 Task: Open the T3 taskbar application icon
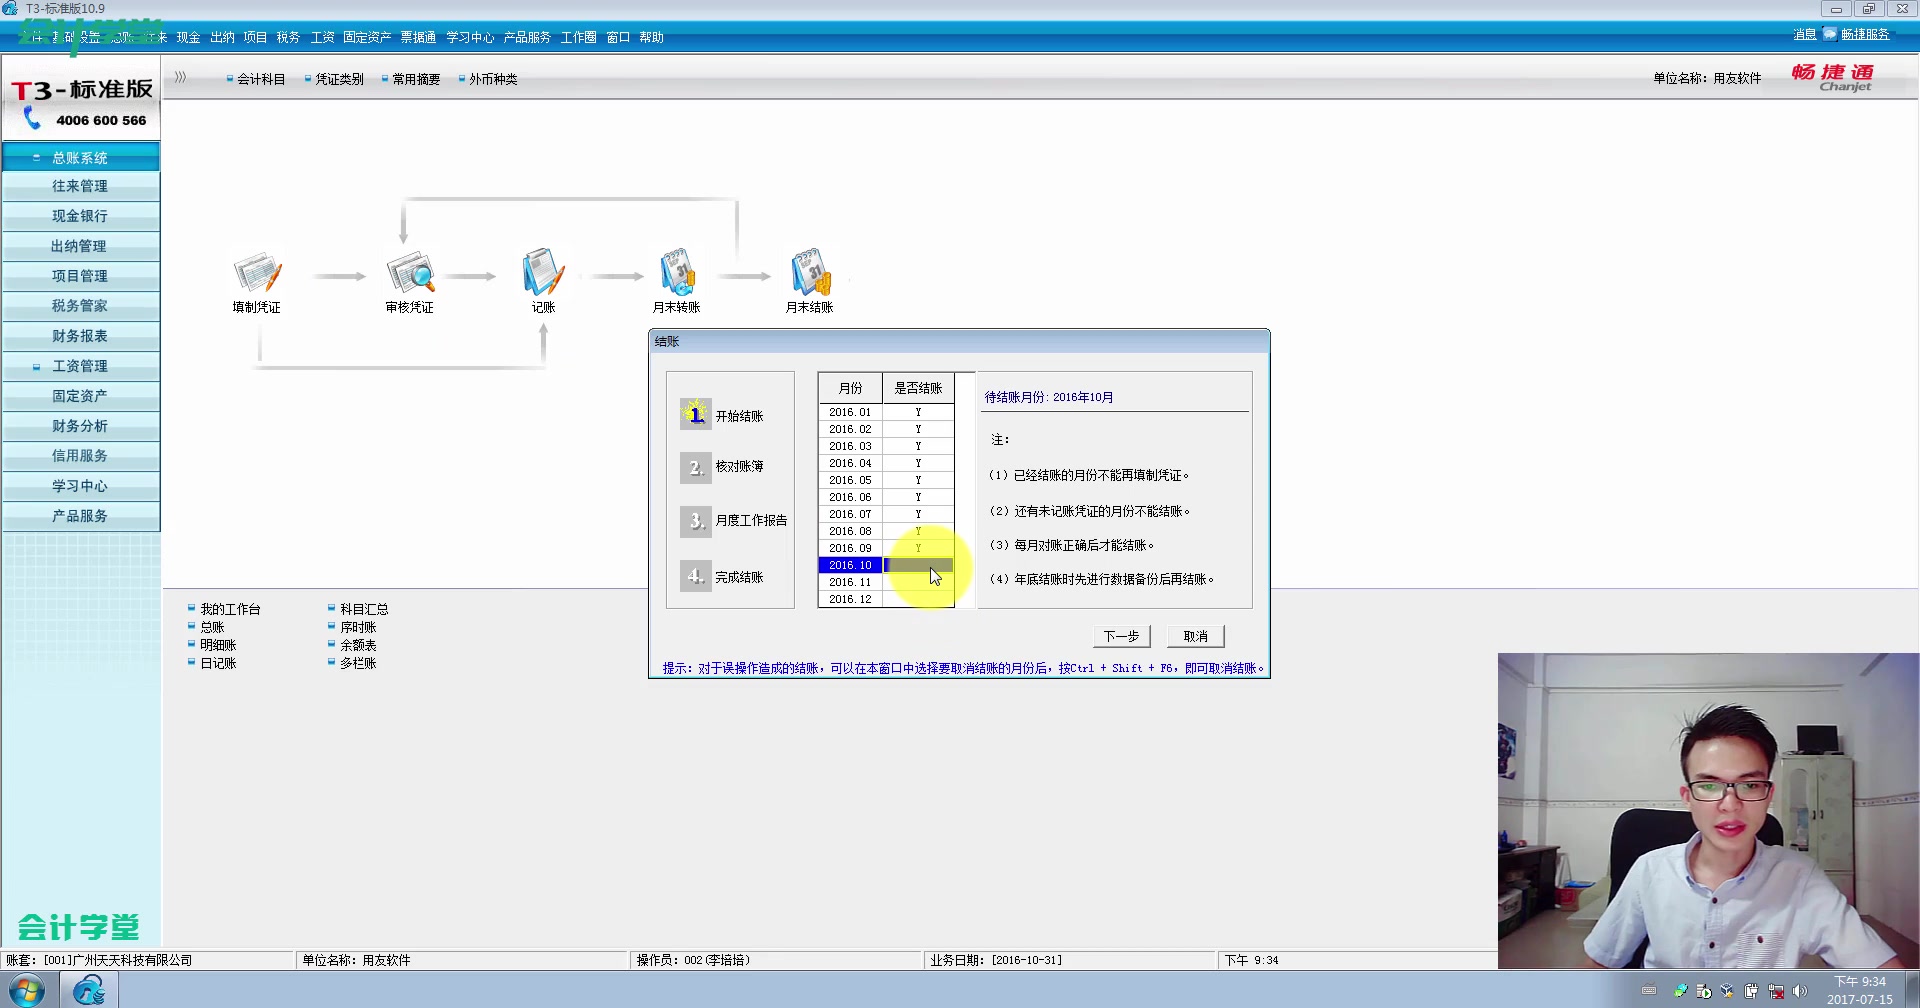tap(90, 990)
